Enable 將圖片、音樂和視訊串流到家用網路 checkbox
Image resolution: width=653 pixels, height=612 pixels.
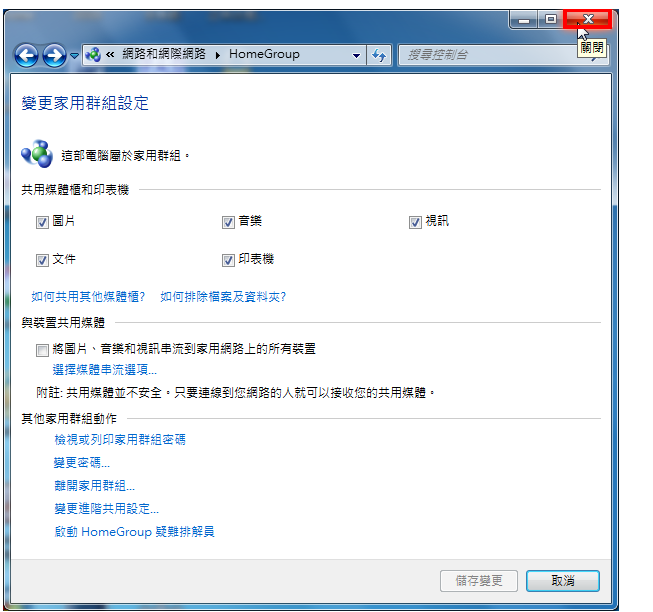42,350
